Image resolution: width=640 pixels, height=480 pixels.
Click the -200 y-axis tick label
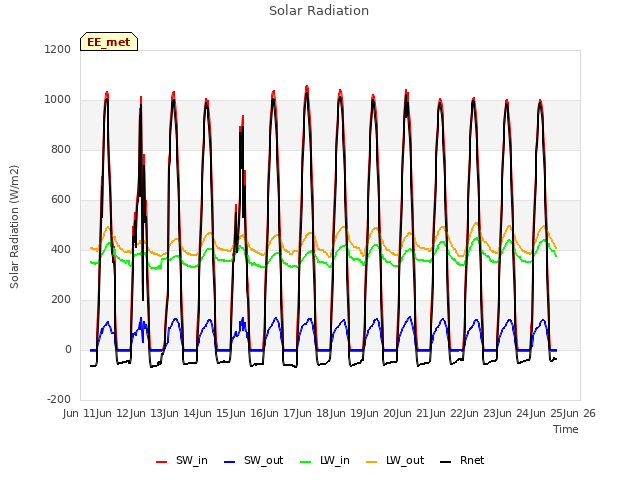59,399
